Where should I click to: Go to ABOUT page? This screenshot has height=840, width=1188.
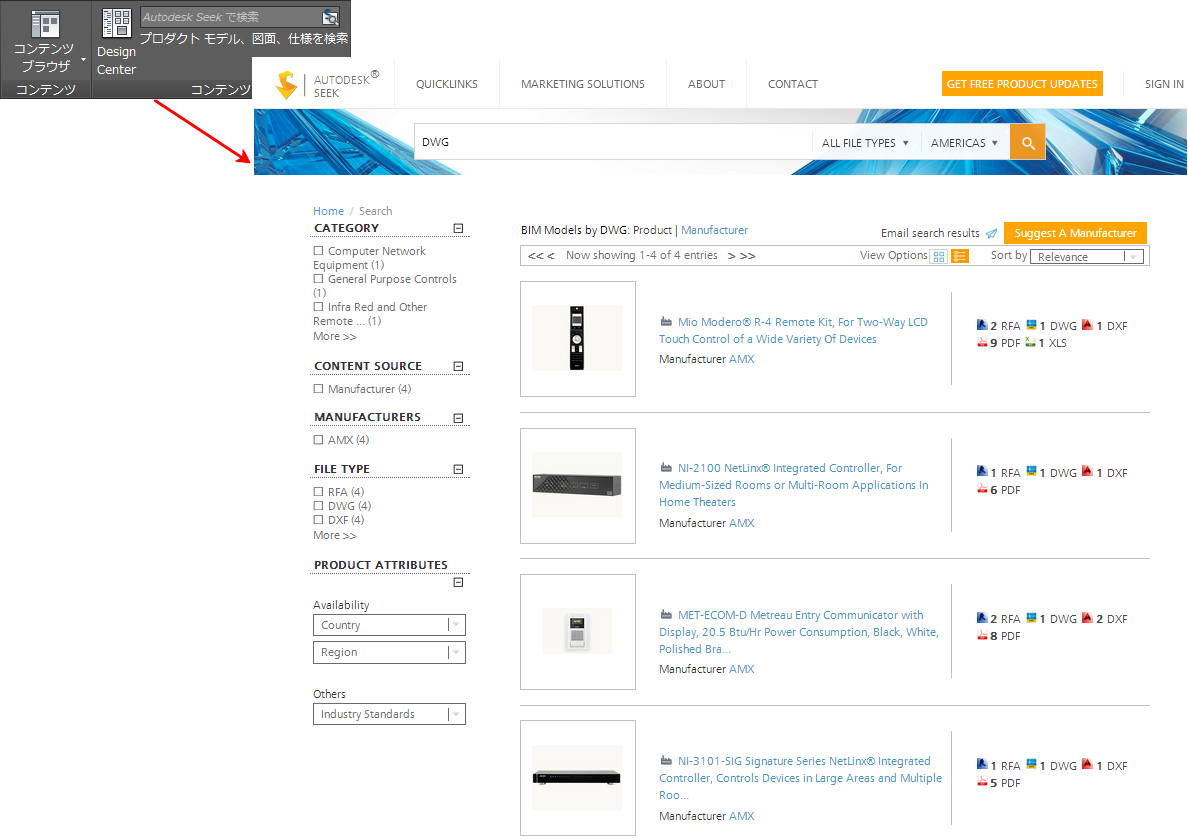[706, 84]
